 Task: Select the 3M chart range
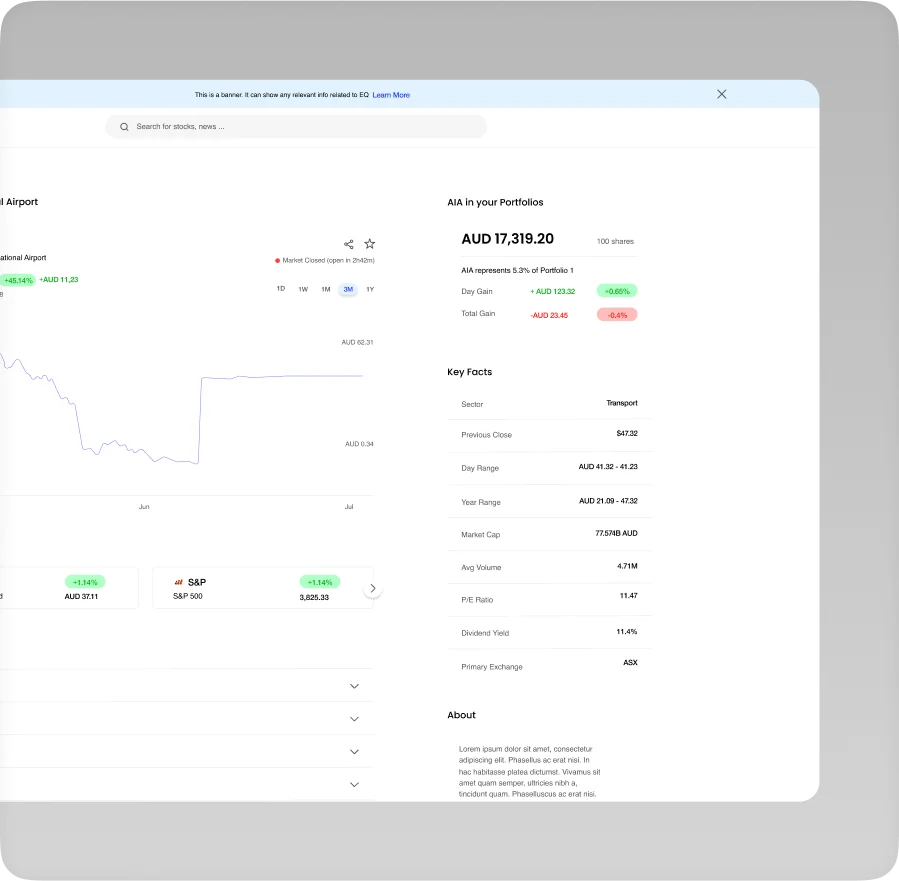coord(348,289)
